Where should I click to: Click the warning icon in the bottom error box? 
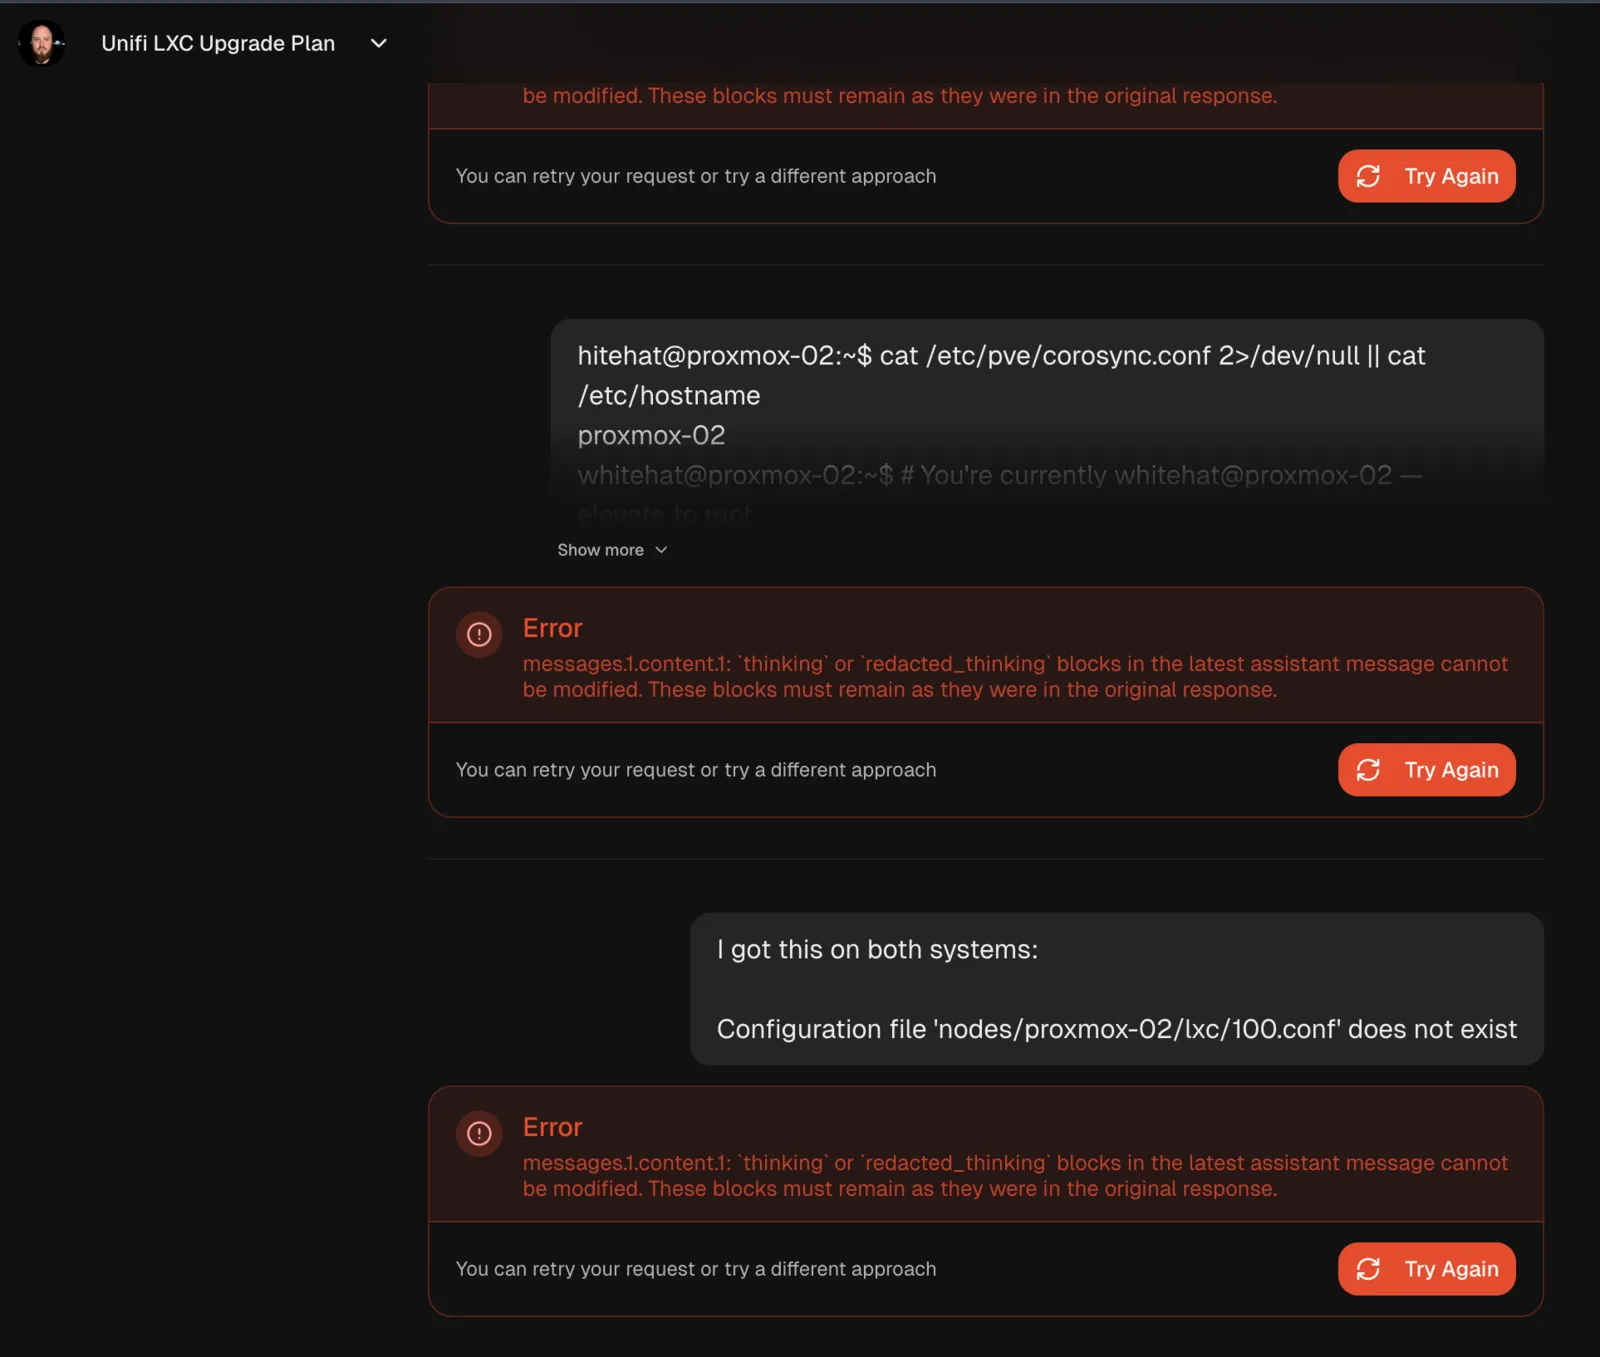[479, 1133]
